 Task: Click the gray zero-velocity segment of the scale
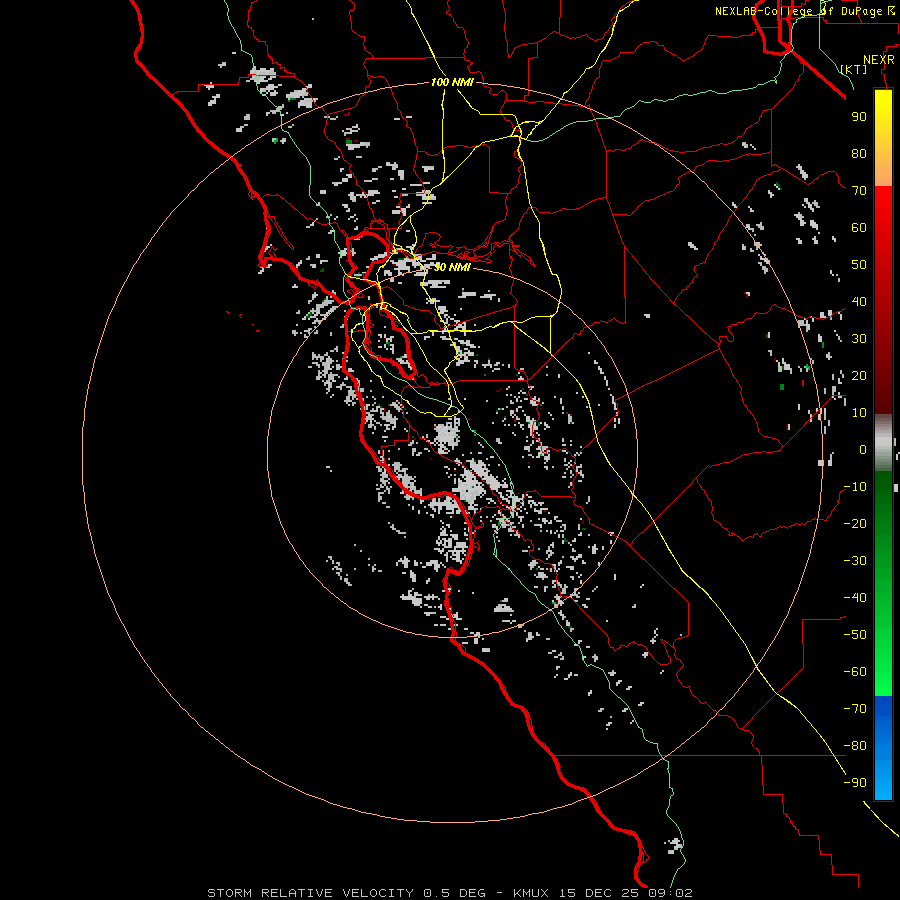(x=883, y=443)
